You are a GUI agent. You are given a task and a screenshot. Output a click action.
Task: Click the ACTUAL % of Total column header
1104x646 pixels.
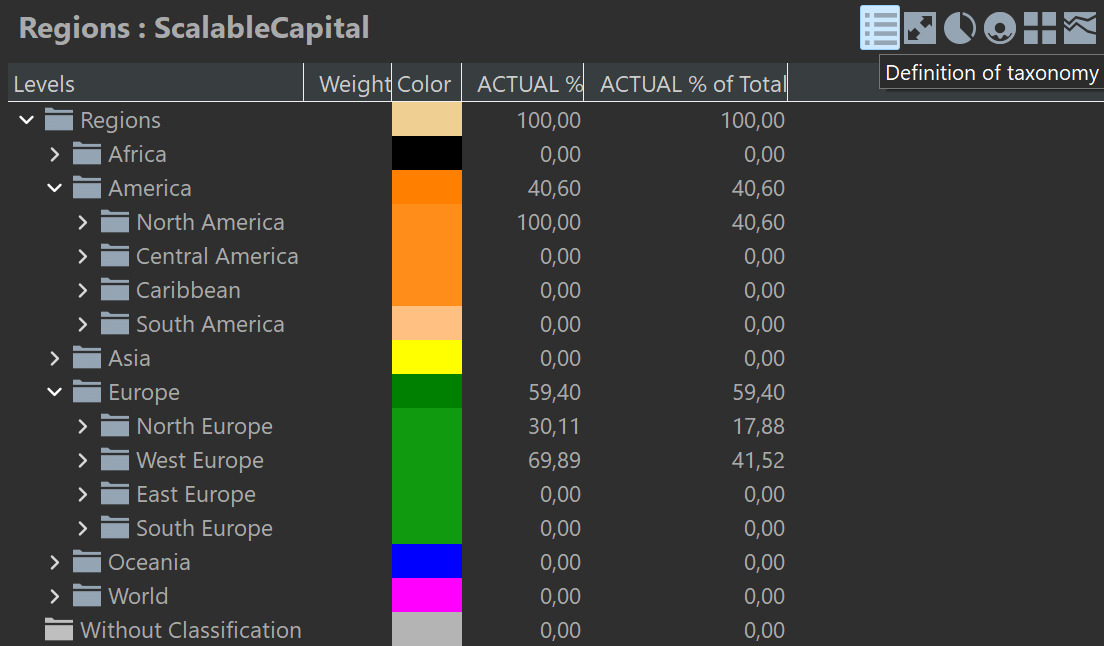pyautogui.click(x=692, y=84)
